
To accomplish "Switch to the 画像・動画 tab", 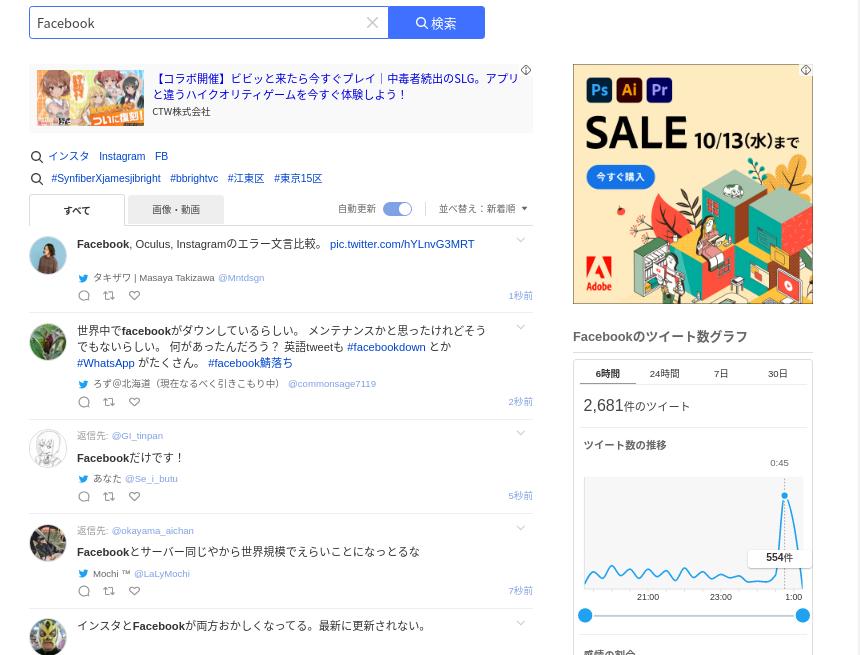I will coord(176,210).
